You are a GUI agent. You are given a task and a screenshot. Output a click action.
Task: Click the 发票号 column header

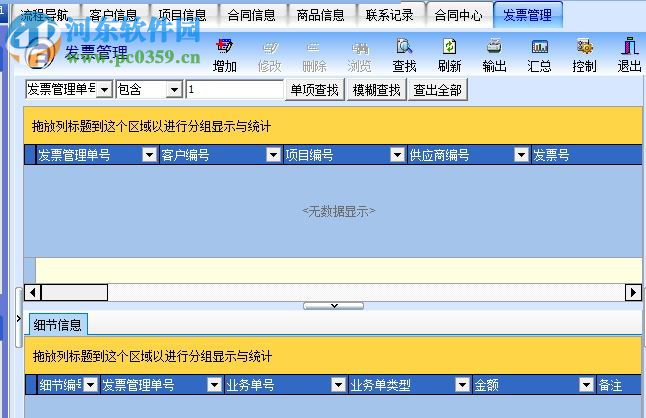(587, 155)
